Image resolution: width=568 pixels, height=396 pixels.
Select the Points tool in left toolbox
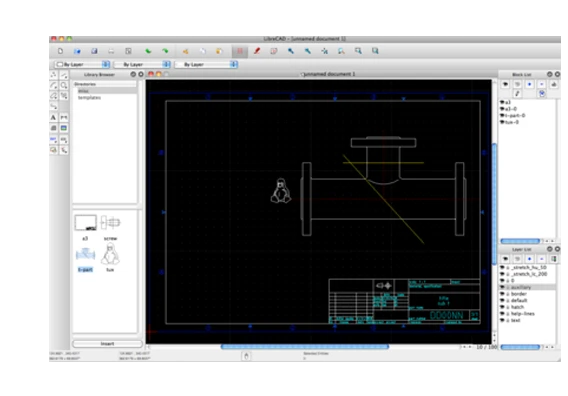(x=54, y=75)
